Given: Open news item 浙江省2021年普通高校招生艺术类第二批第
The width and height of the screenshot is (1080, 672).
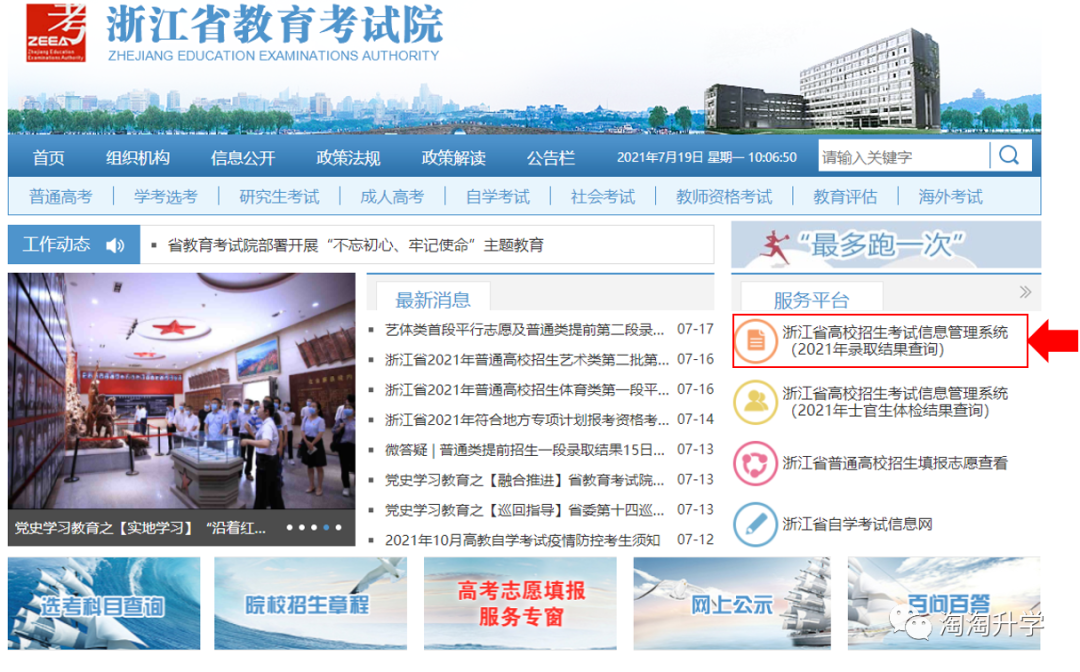Looking at the screenshot, I should click(x=527, y=359).
